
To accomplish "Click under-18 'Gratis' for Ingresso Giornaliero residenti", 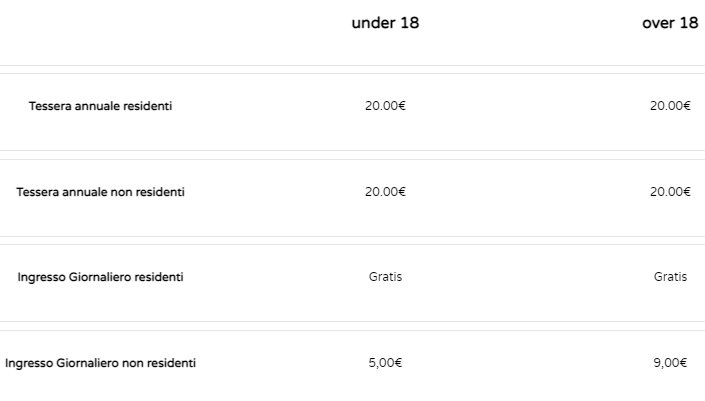I will pyautogui.click(x=385, y=277).
